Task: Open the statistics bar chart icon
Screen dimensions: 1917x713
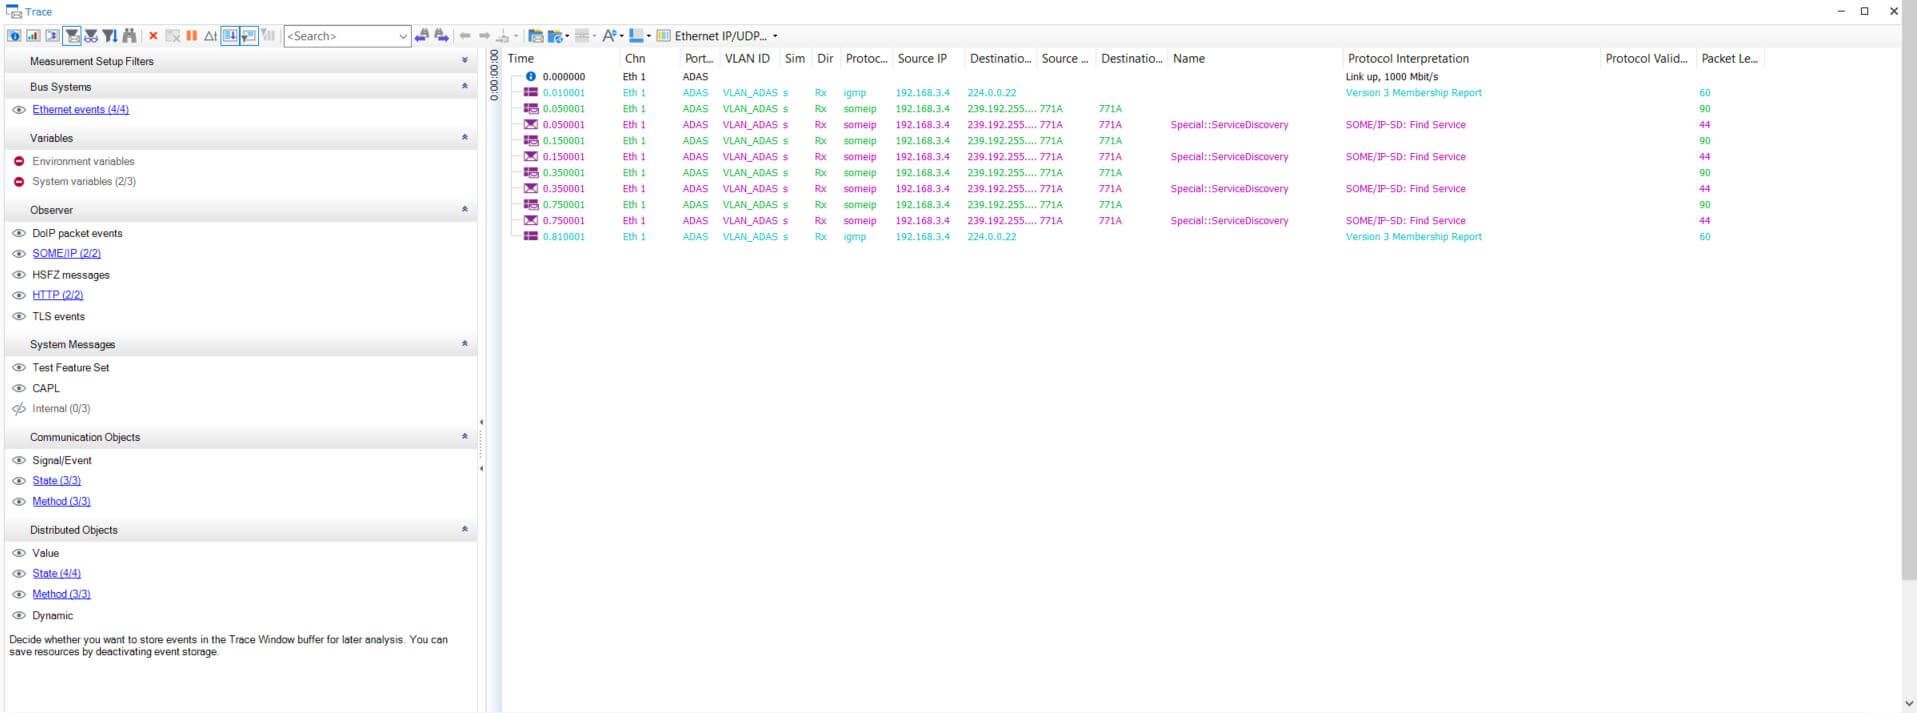Action: coord(33,36)
